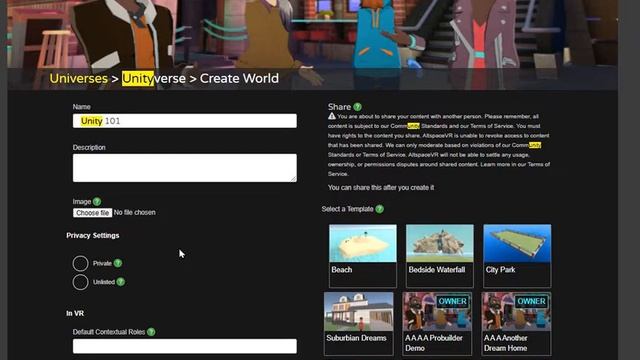
Task: Click into the Description text area
Action: (x=185, y=168)
